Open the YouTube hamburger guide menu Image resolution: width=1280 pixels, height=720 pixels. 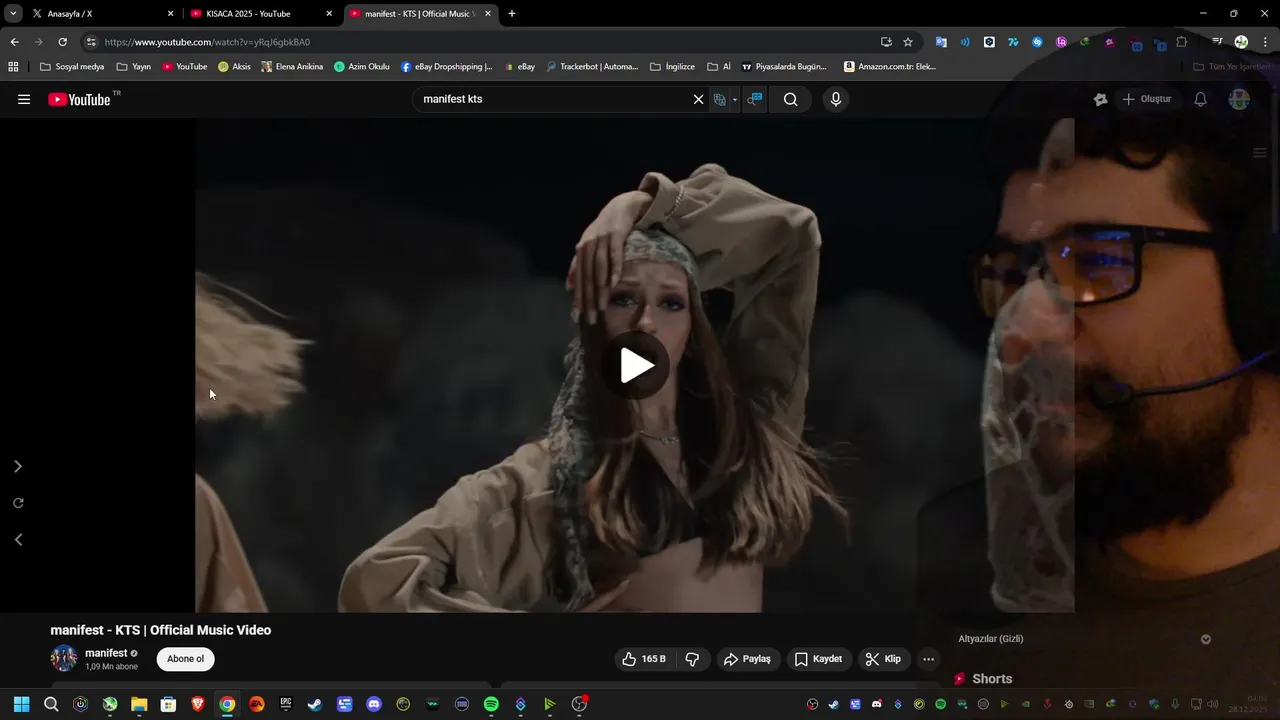click(x=24, y=99)
